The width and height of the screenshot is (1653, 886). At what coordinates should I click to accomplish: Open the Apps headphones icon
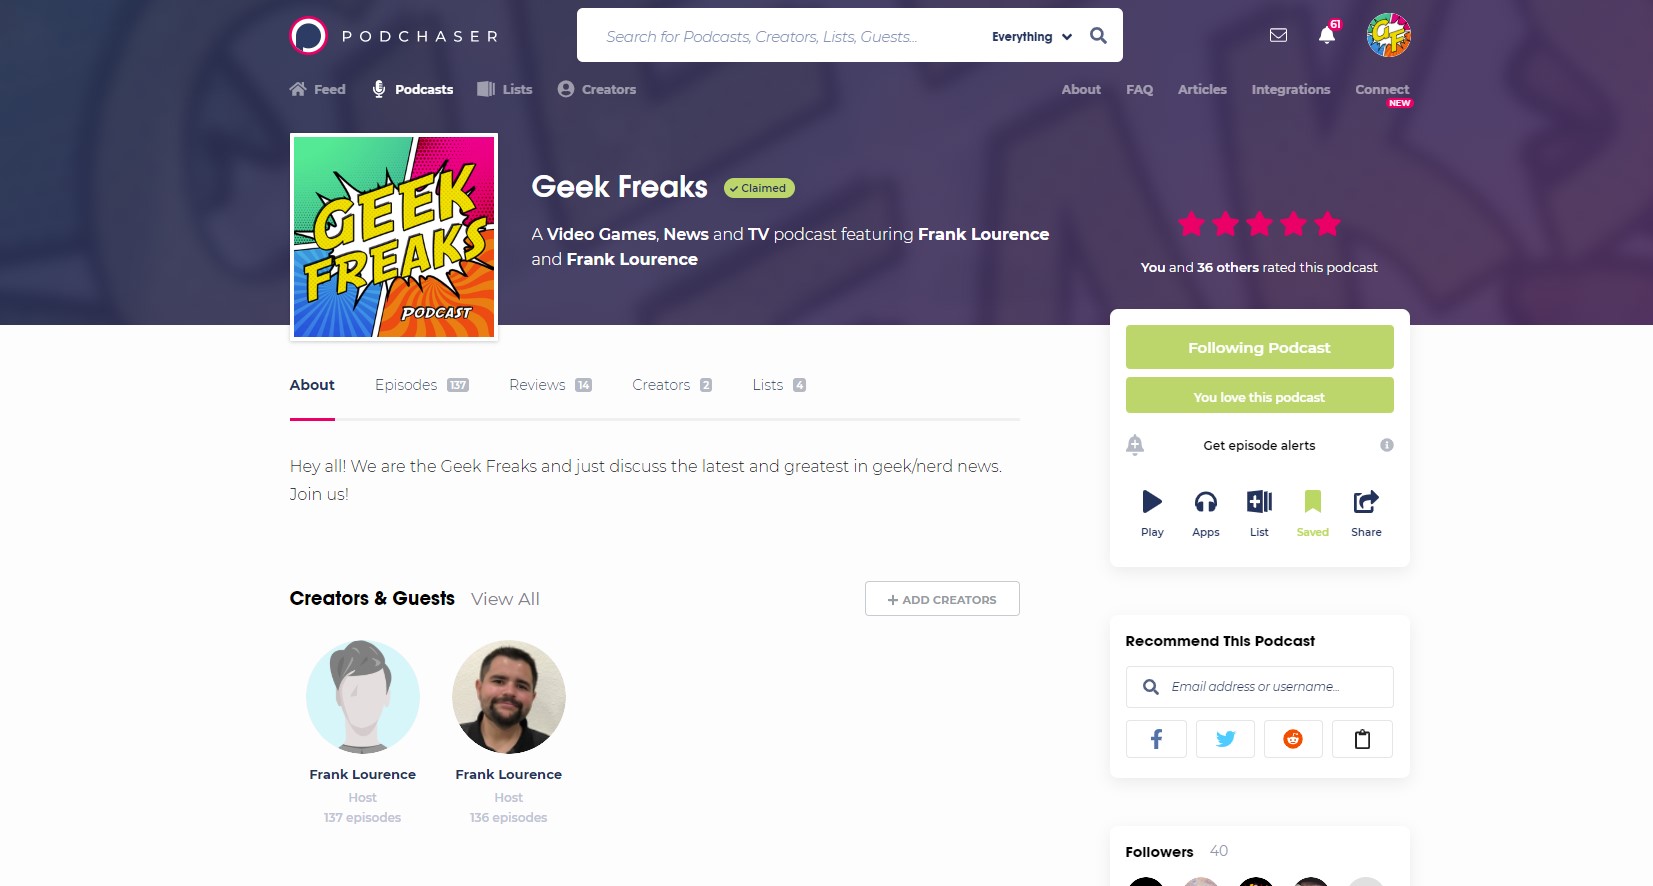pos(1206,502)
